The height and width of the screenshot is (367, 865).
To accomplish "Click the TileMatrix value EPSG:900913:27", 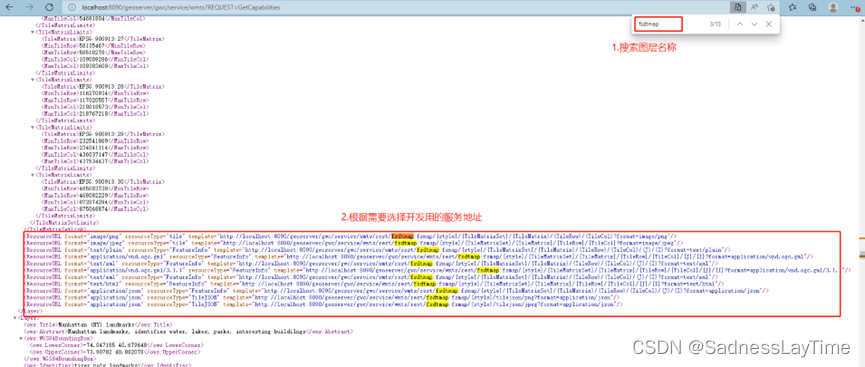I will click(x=101, y=39).
